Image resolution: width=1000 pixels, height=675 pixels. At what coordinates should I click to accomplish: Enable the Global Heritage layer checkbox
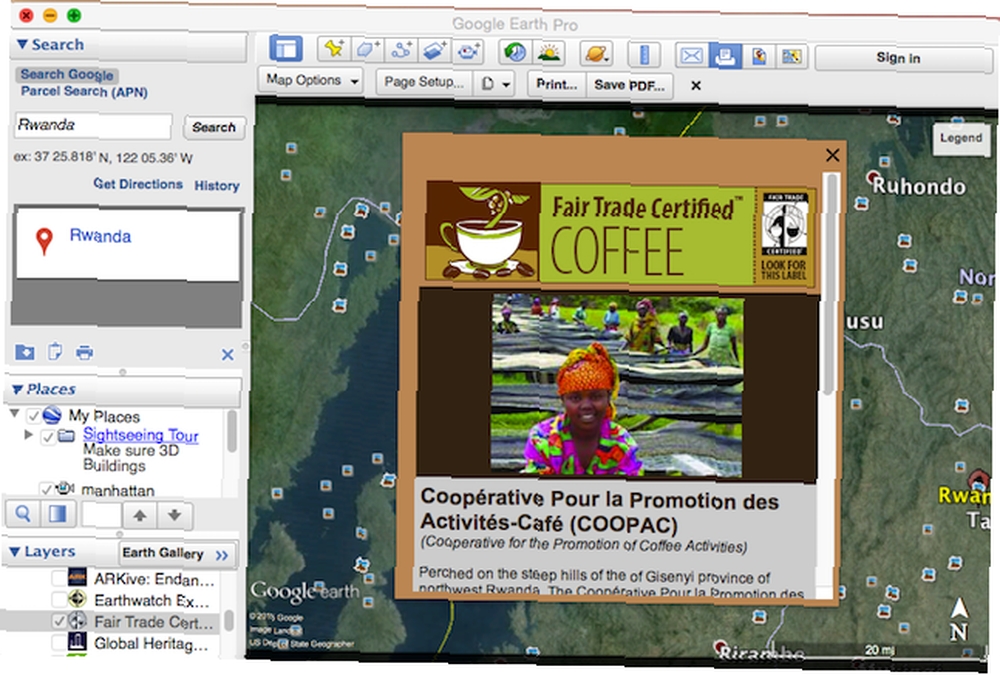pyautogui.click(x=59, y=642)
